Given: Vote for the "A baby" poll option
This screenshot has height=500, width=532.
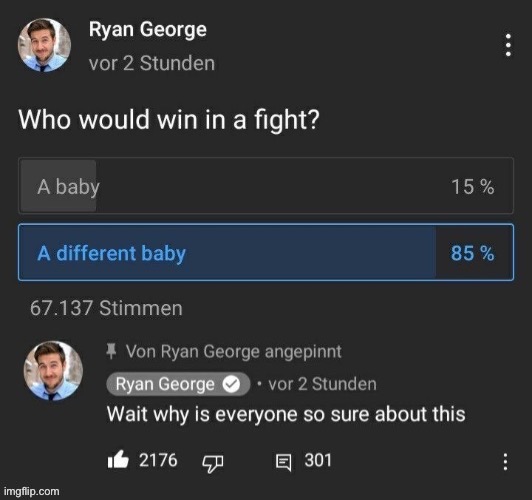Looking at the screenshot, I should point(266,186).
